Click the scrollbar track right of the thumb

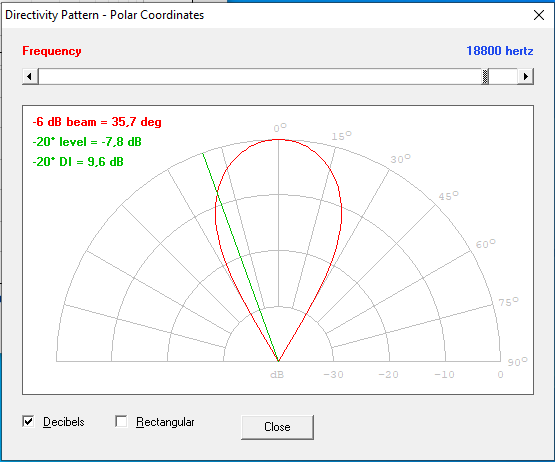(x=503, y=76)
